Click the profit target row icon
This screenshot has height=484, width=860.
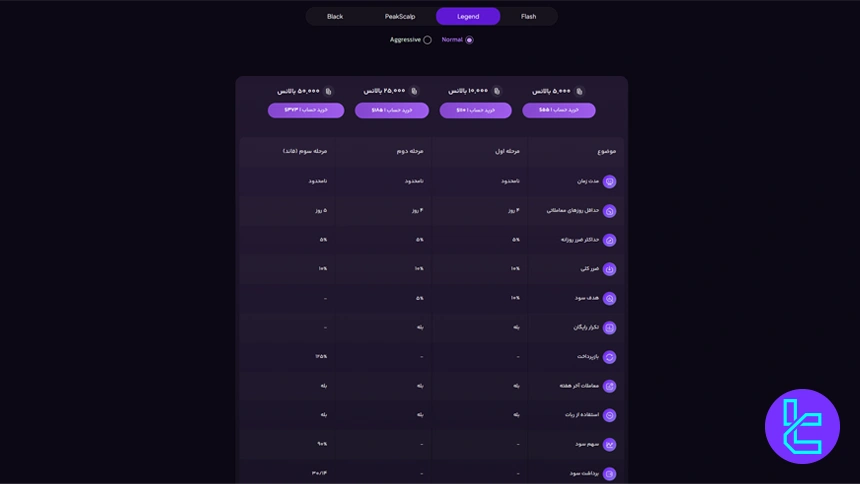609,298
